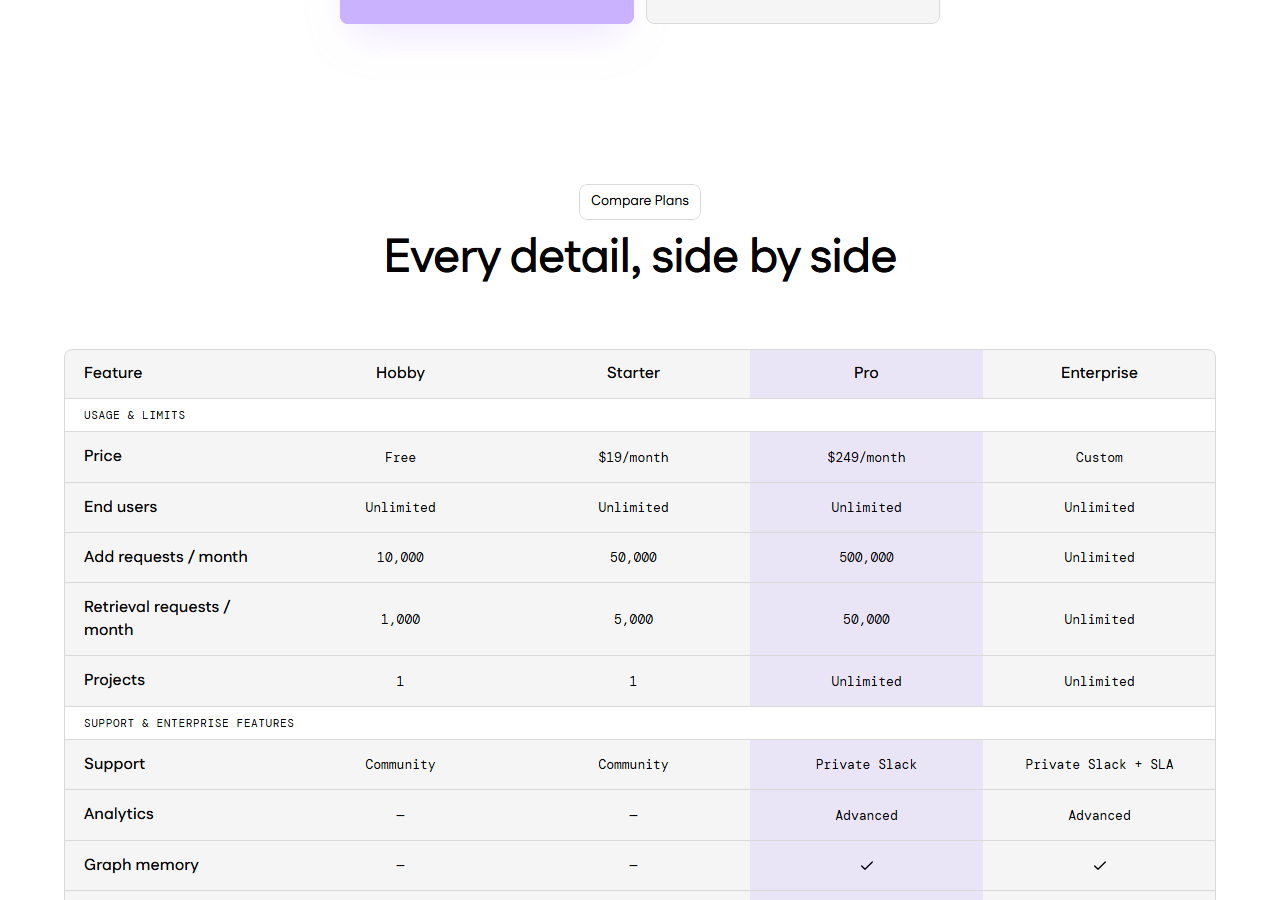Click Starter's 50,000 add requests value
The height and width of the screenshot is (900, 1280).
click(633, 557)
